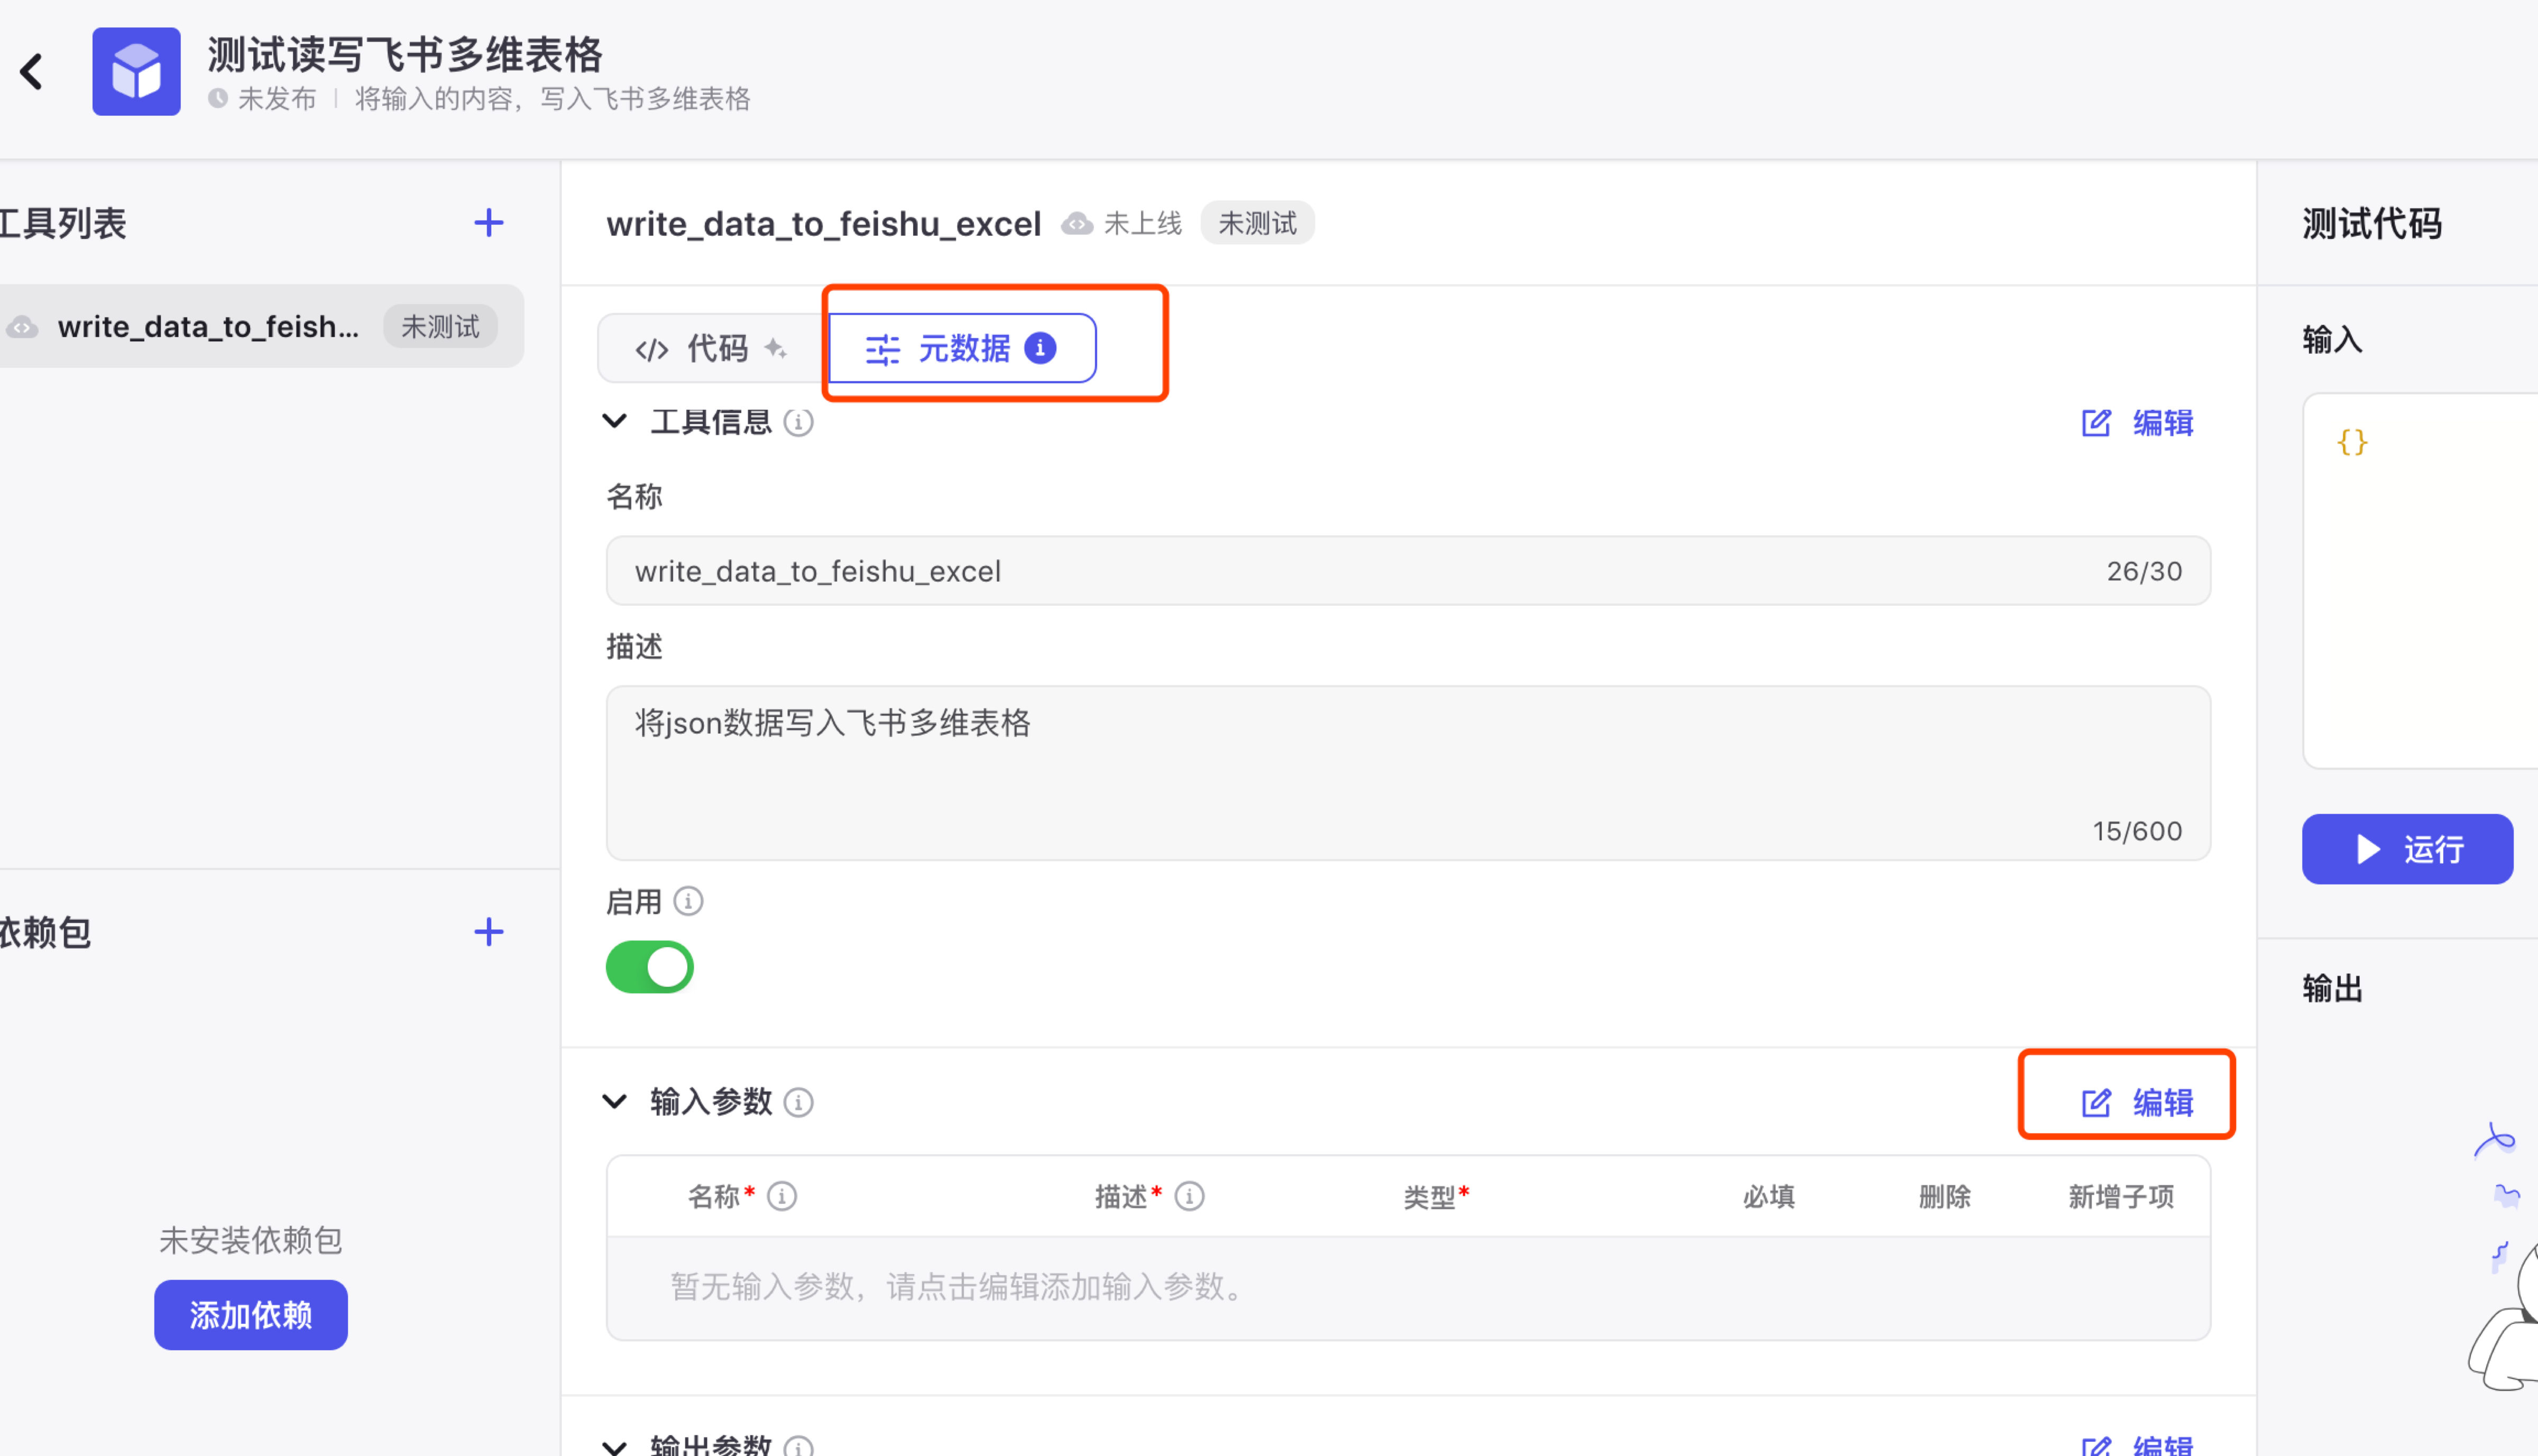Viewport: 2538px width, 1456px height.
Task: Collapse the 输入参数 section
Action: pyautogui.click(x=615, y=1101)
